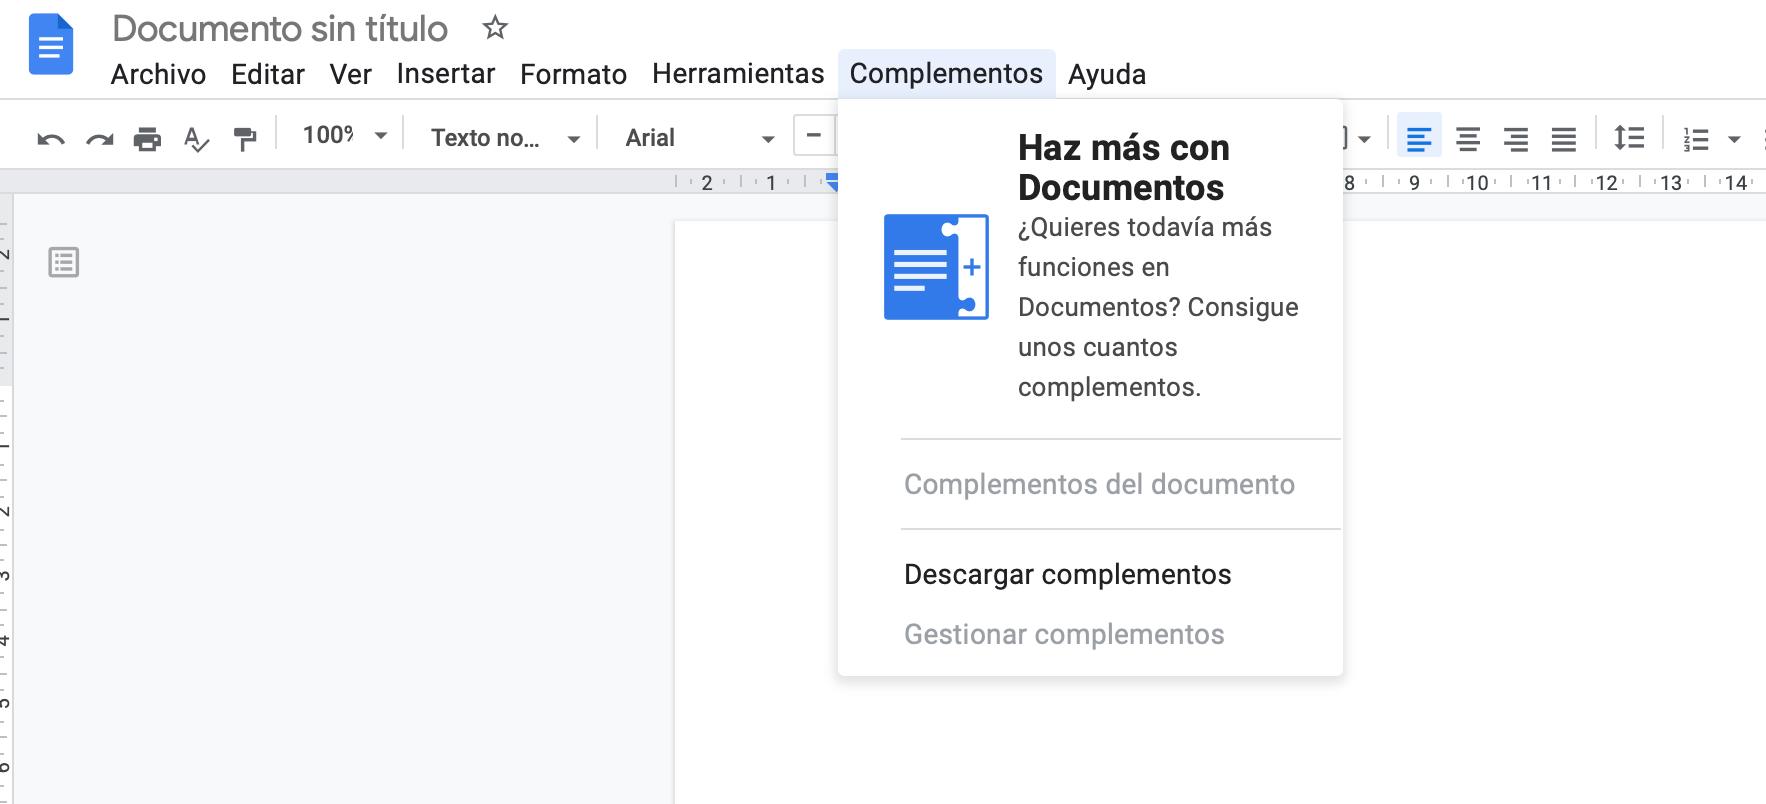Star the document title

[x=495, y=28]
